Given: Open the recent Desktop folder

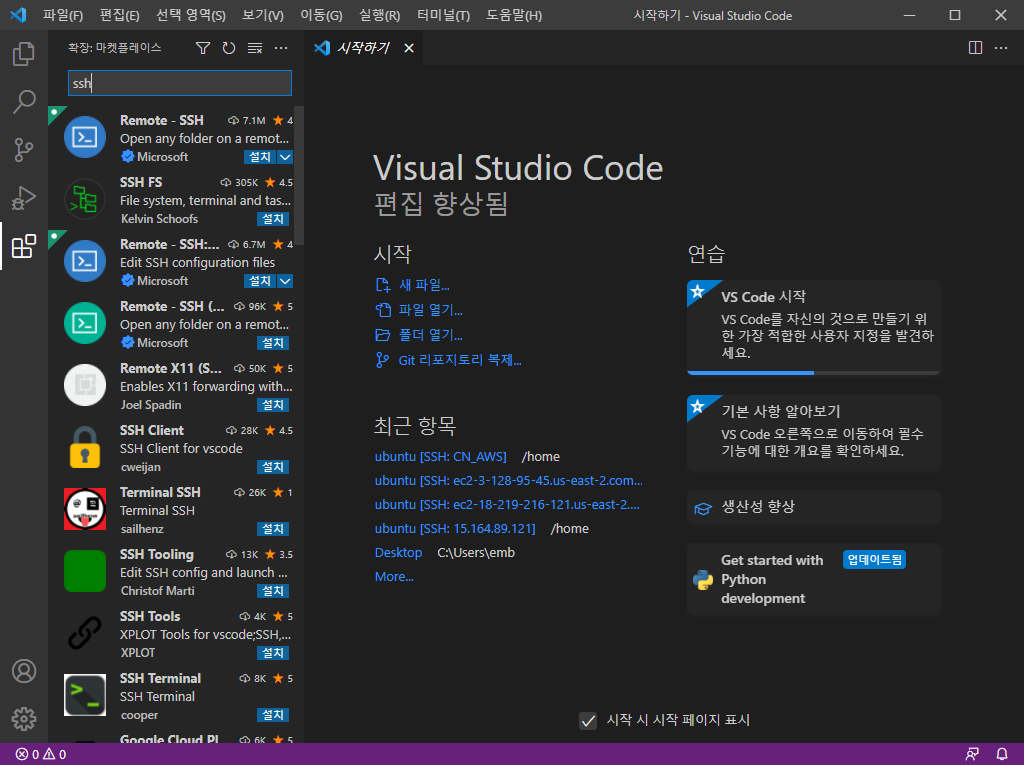Looking at the screenshot, I should coord(398,553).
